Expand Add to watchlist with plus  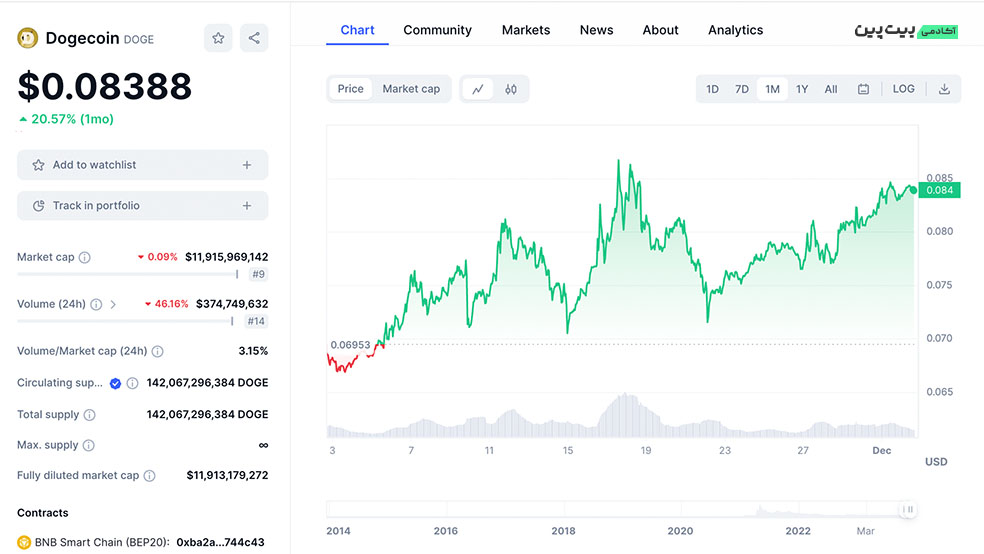[x=247, y=165]
